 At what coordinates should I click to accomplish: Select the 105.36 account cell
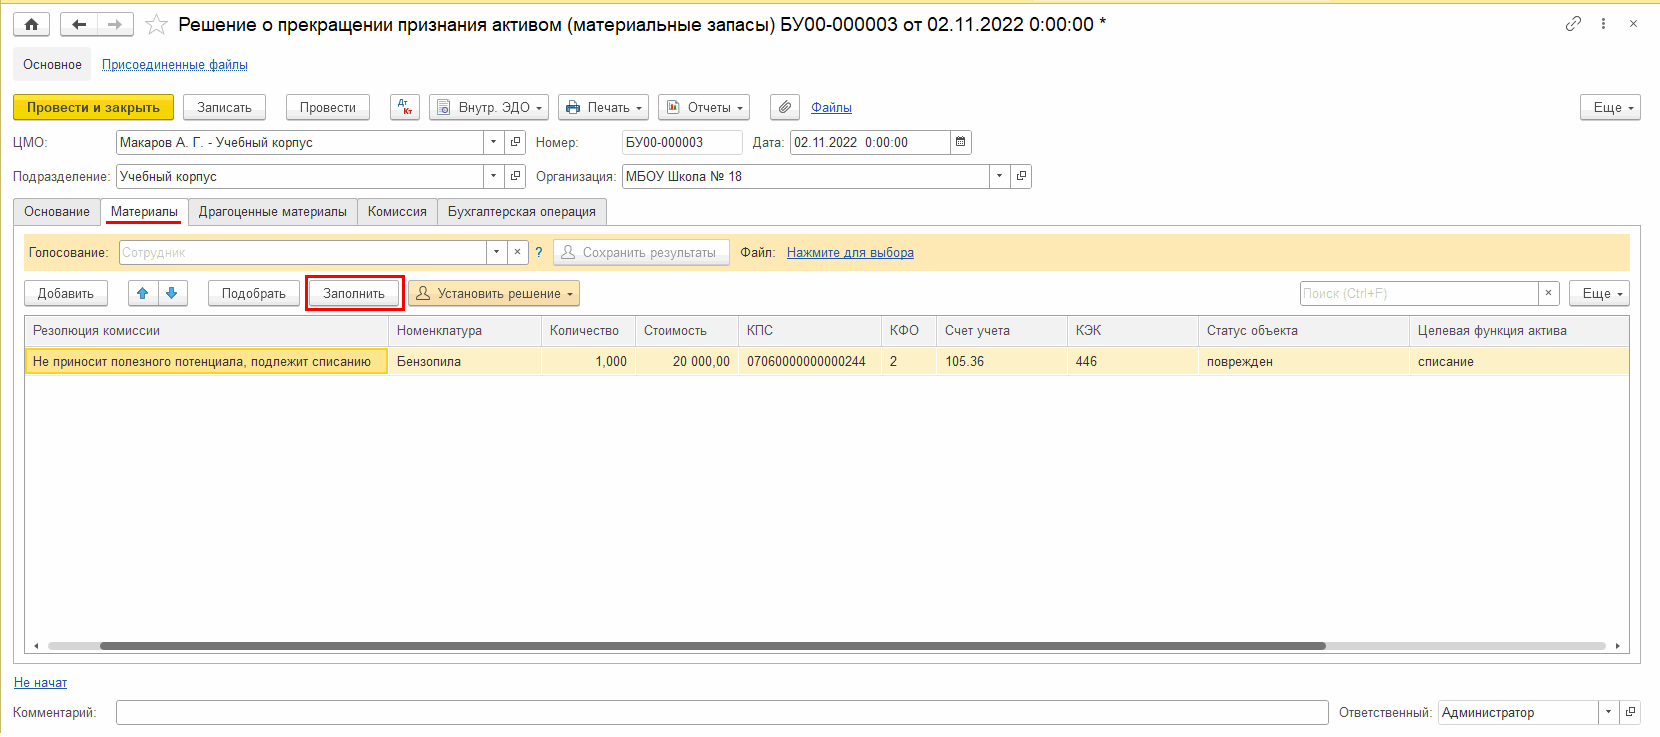[x=1002, y=361]
